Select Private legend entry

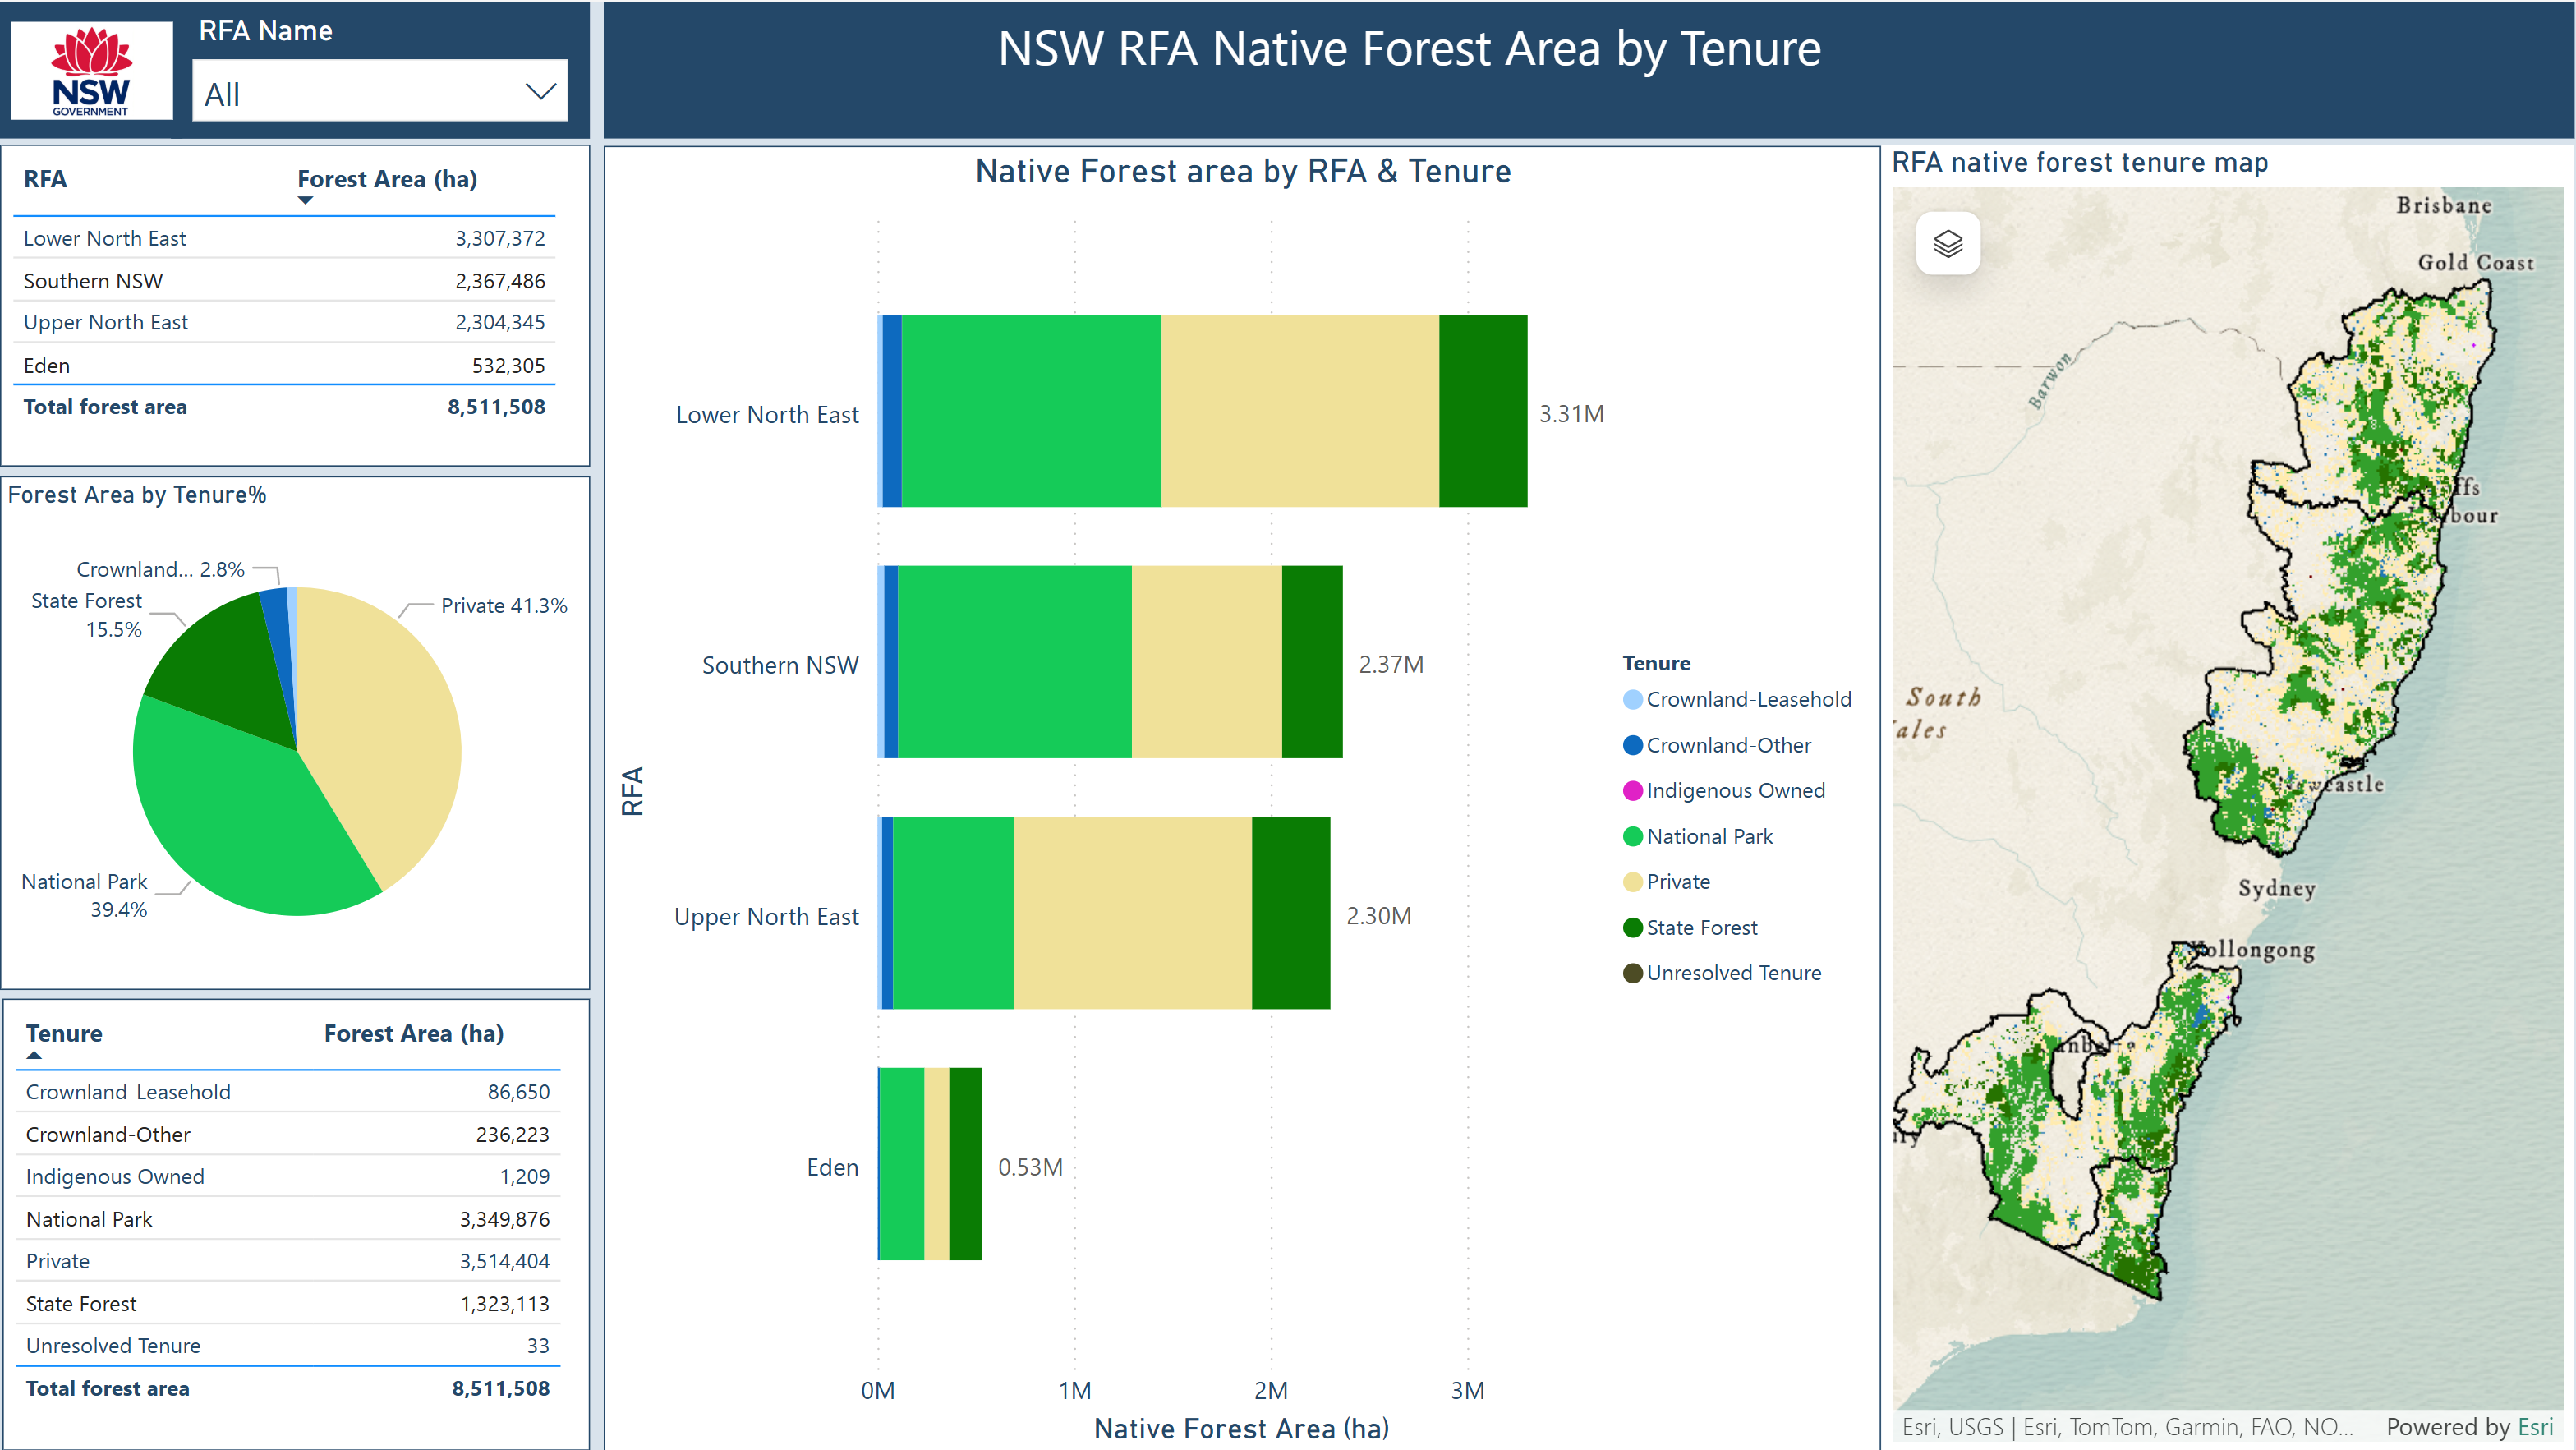1667,881
